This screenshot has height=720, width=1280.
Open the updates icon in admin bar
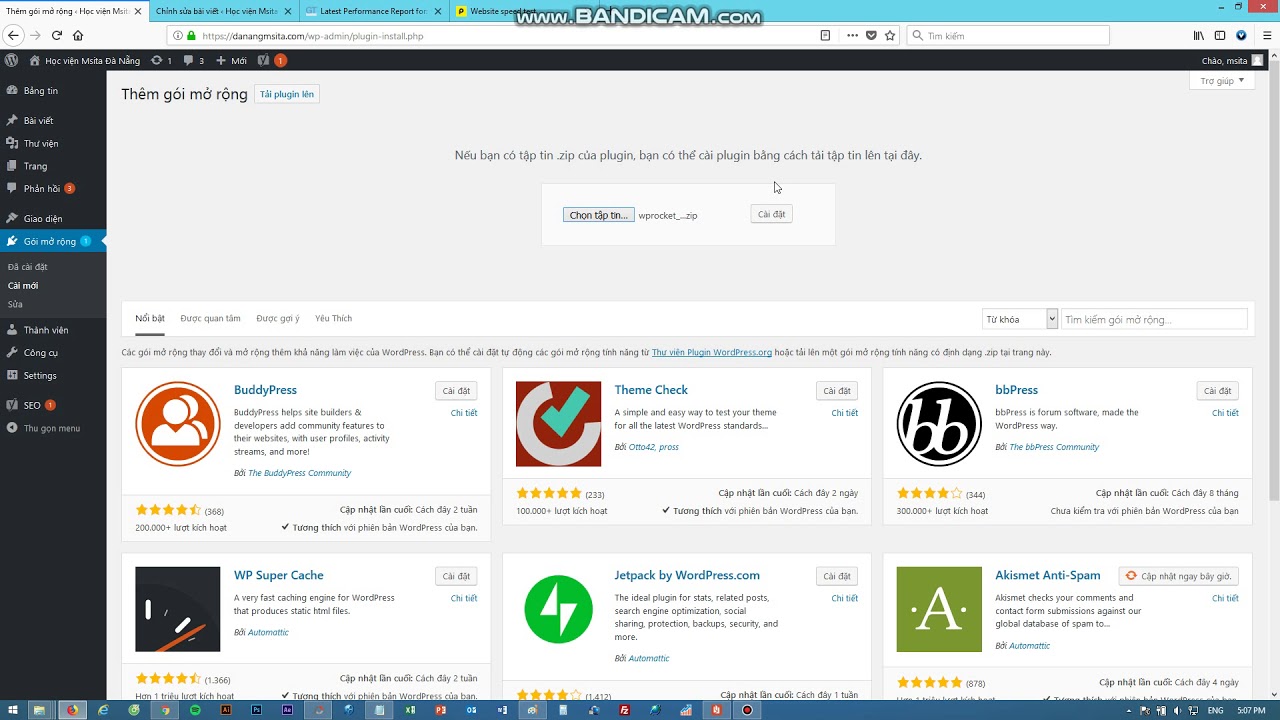coord(161,60)
